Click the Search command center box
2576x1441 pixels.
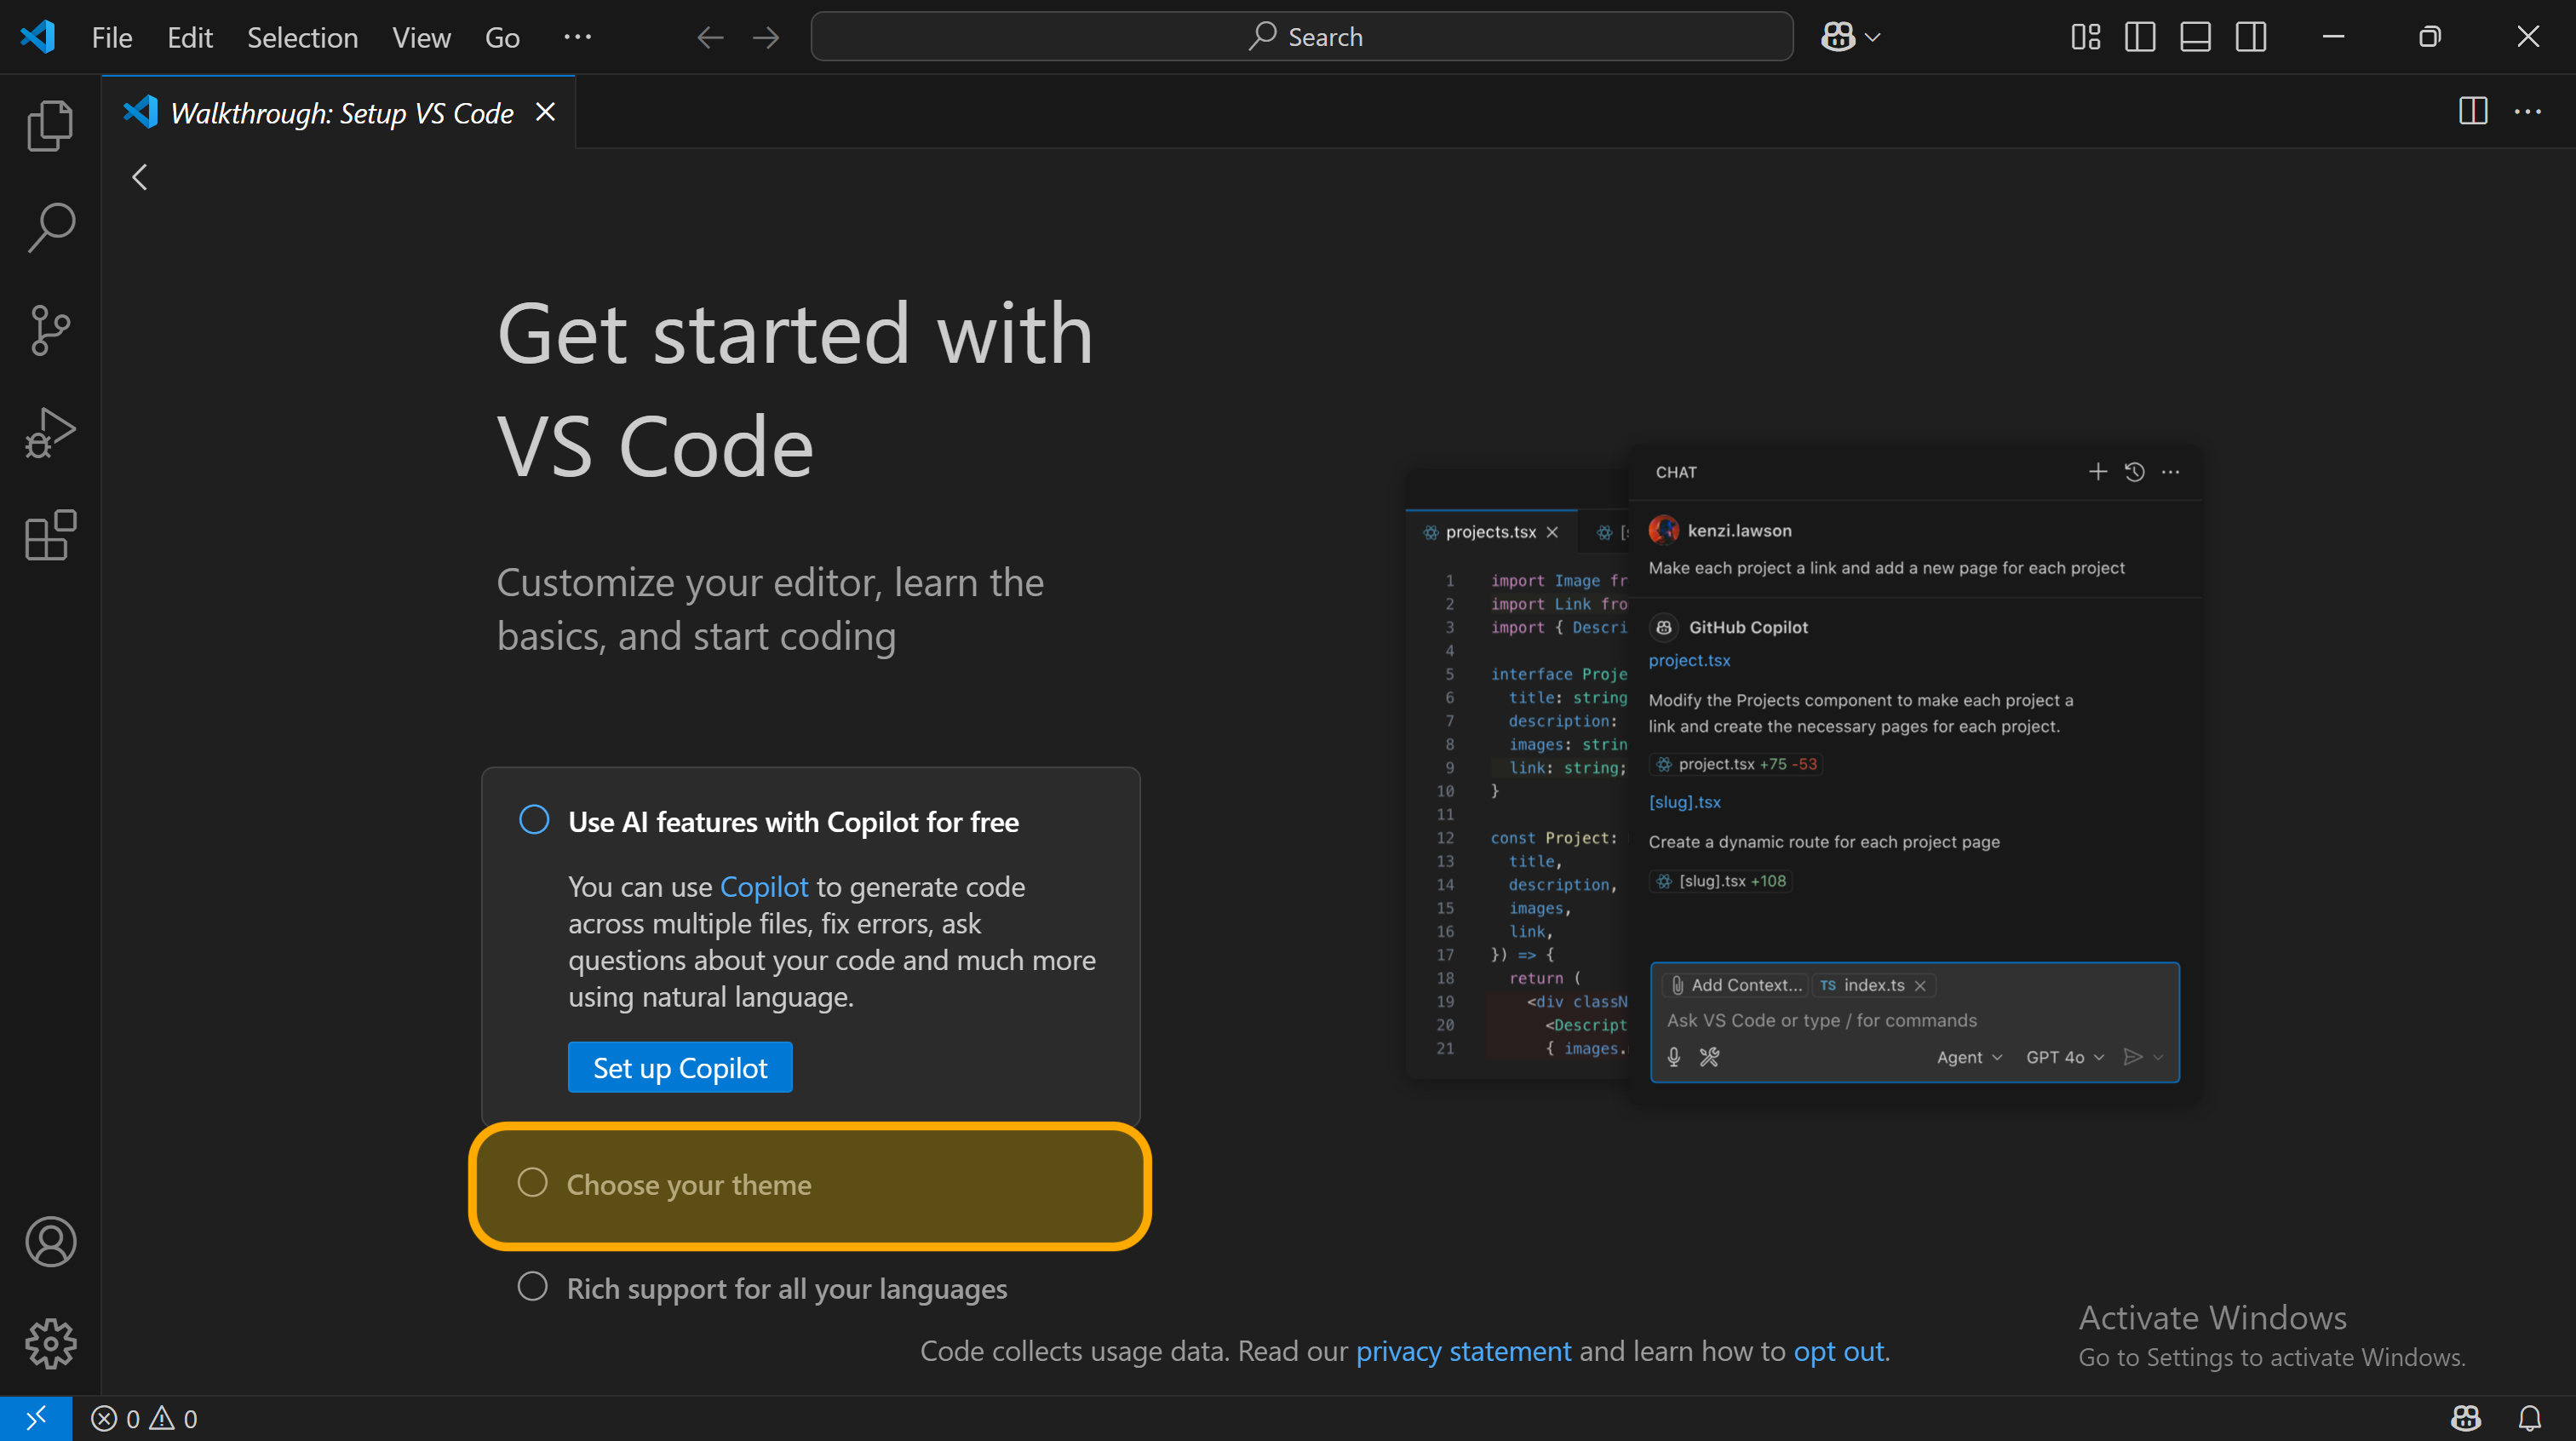click(1302, 37)
